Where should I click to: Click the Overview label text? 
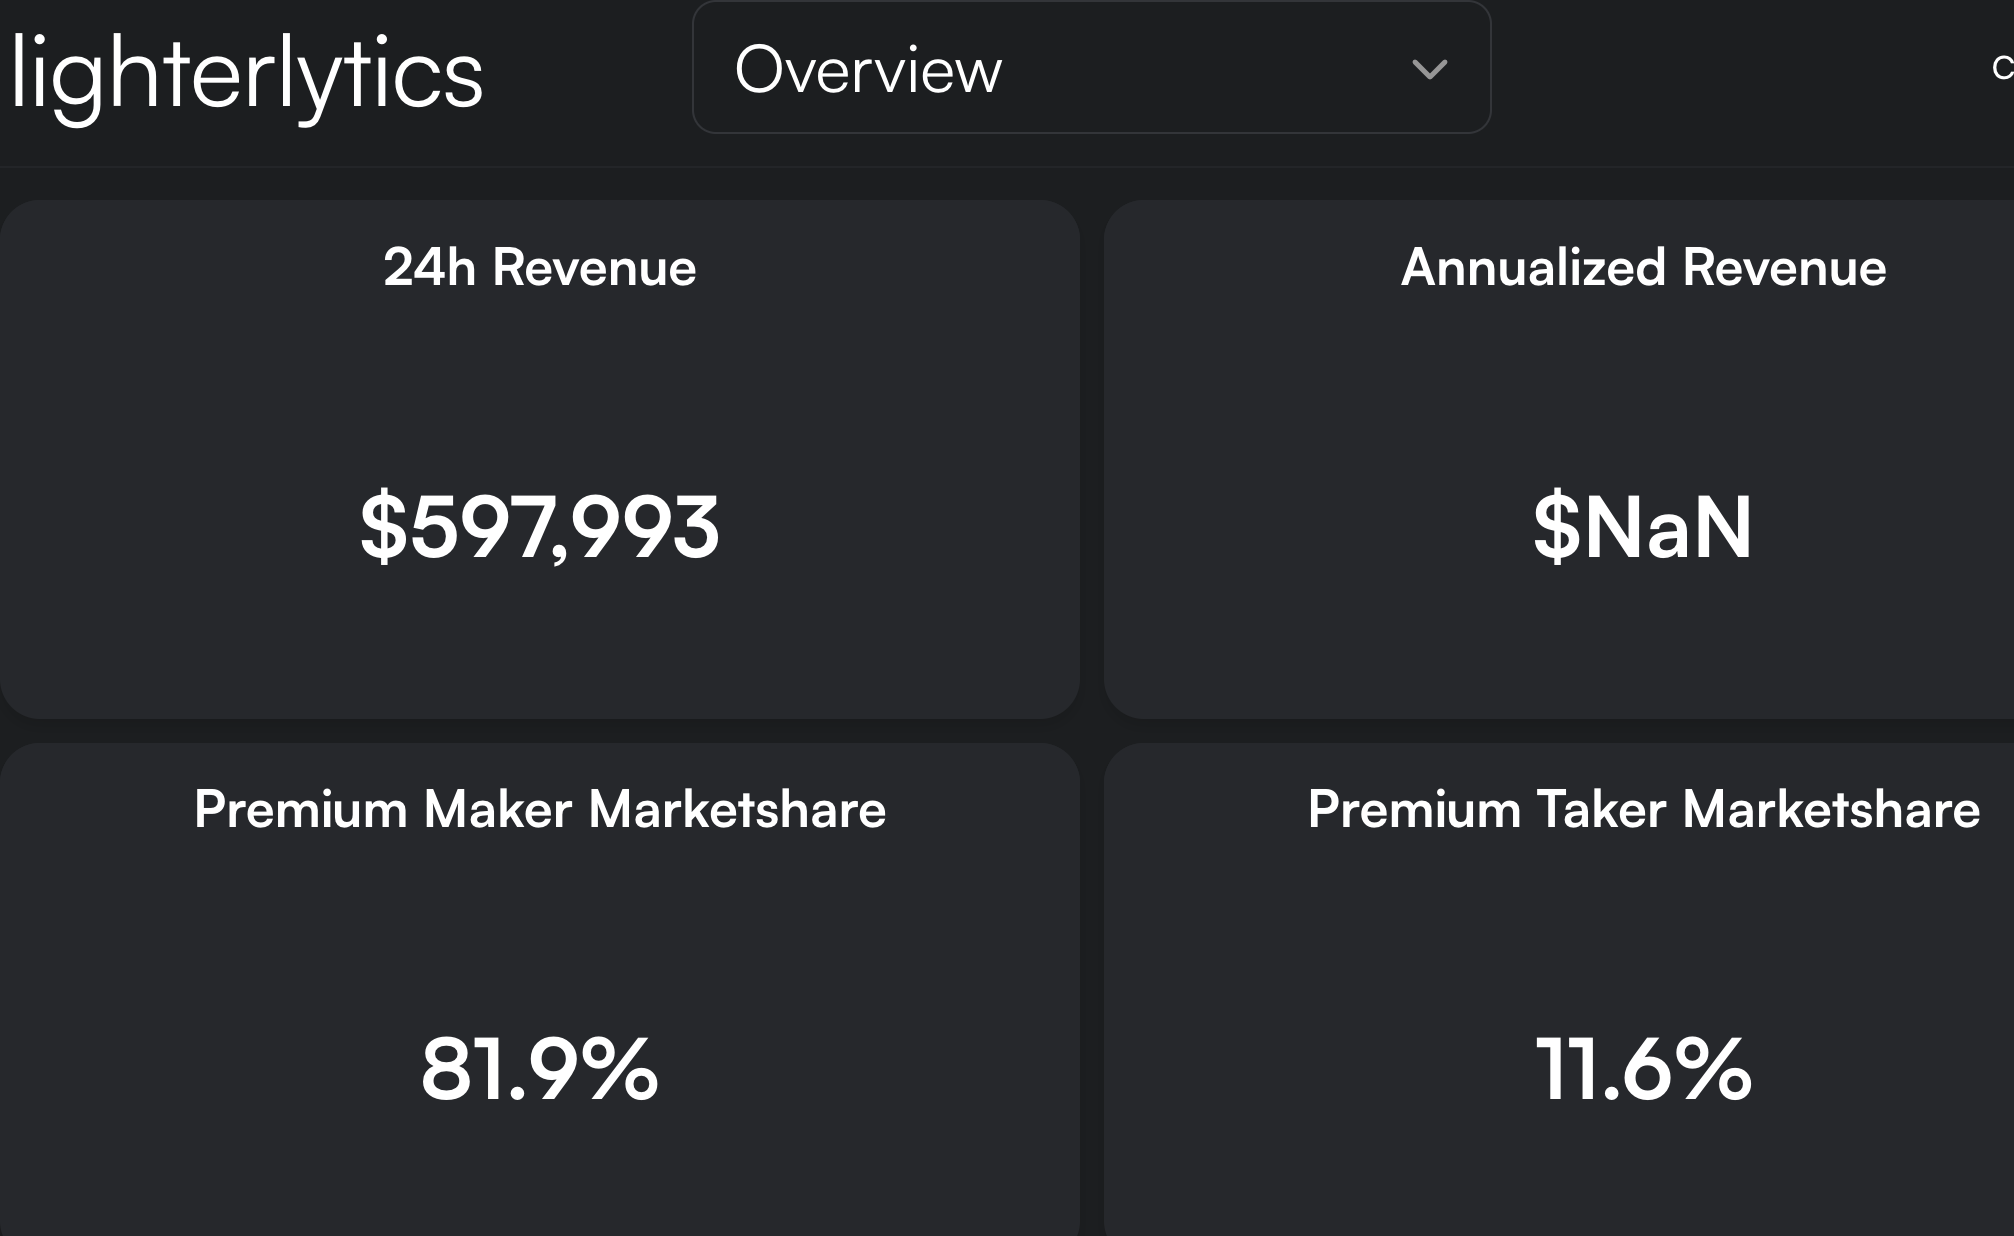867,69
